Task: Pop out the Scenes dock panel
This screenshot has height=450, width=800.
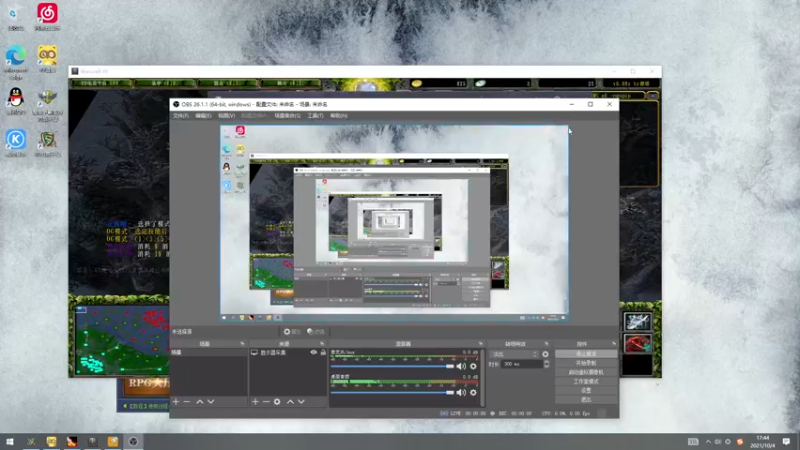Action: (242, 344)
